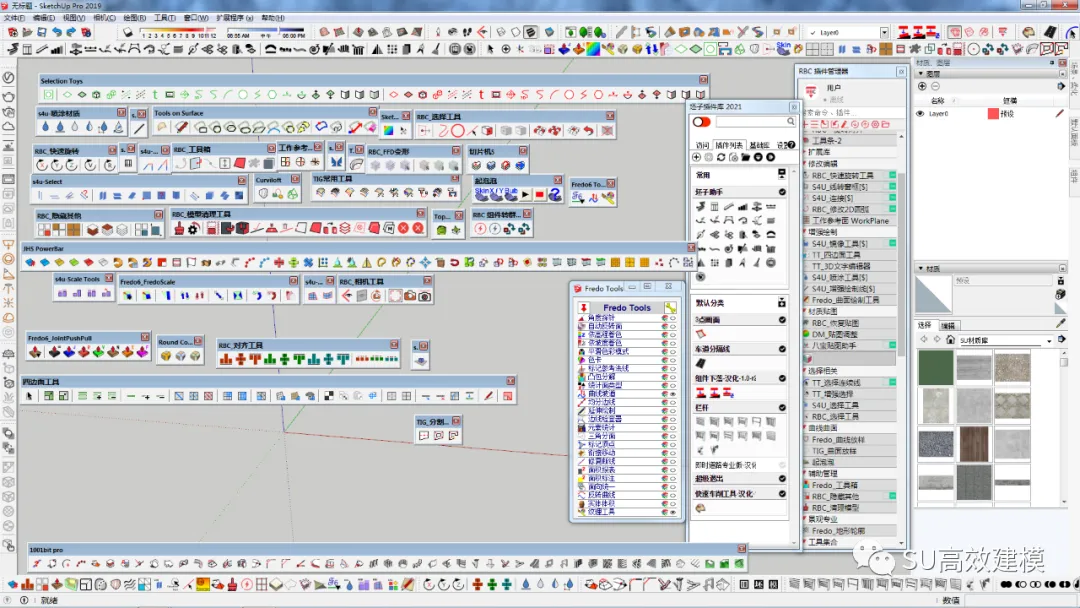Click the Redo arrow in top toolbar
The image size is (1080, 608).
[x=71, y=32]
